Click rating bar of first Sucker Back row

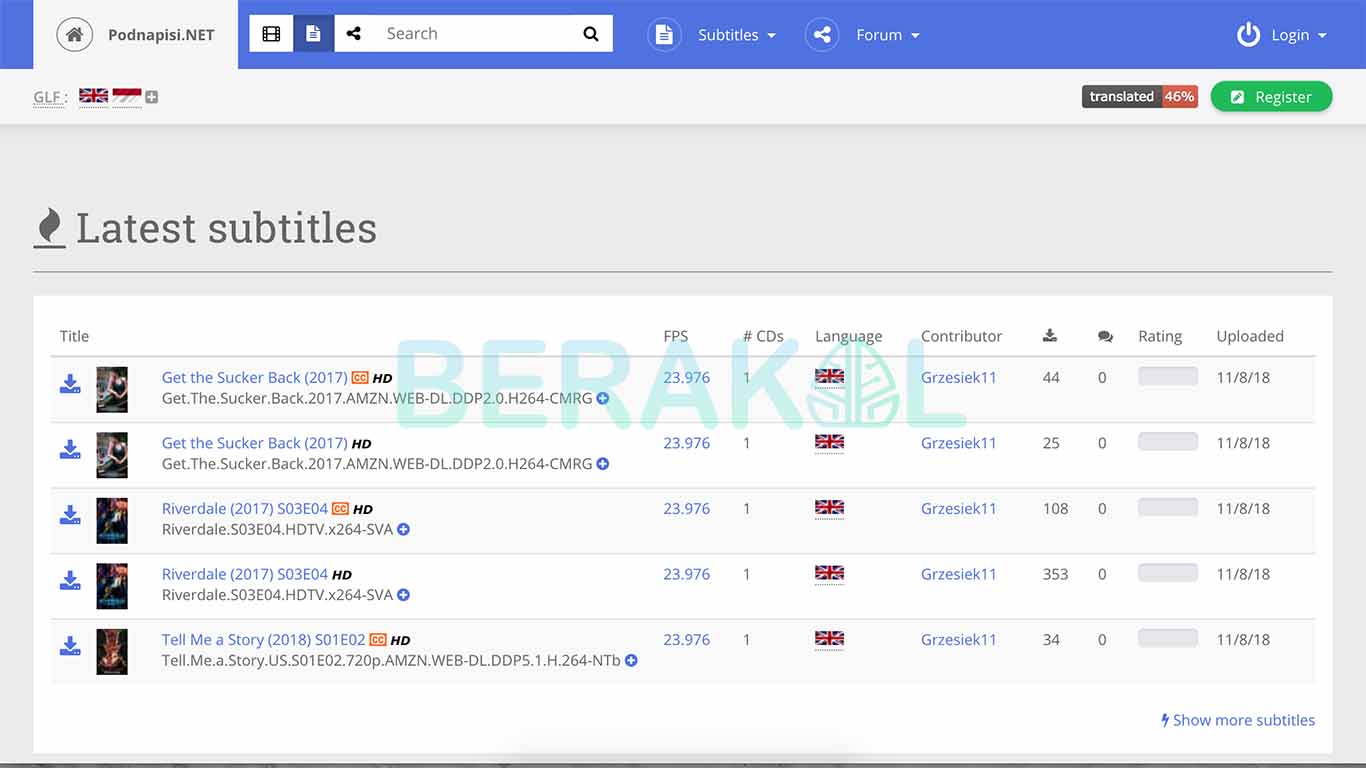(x=1168, y=376)
